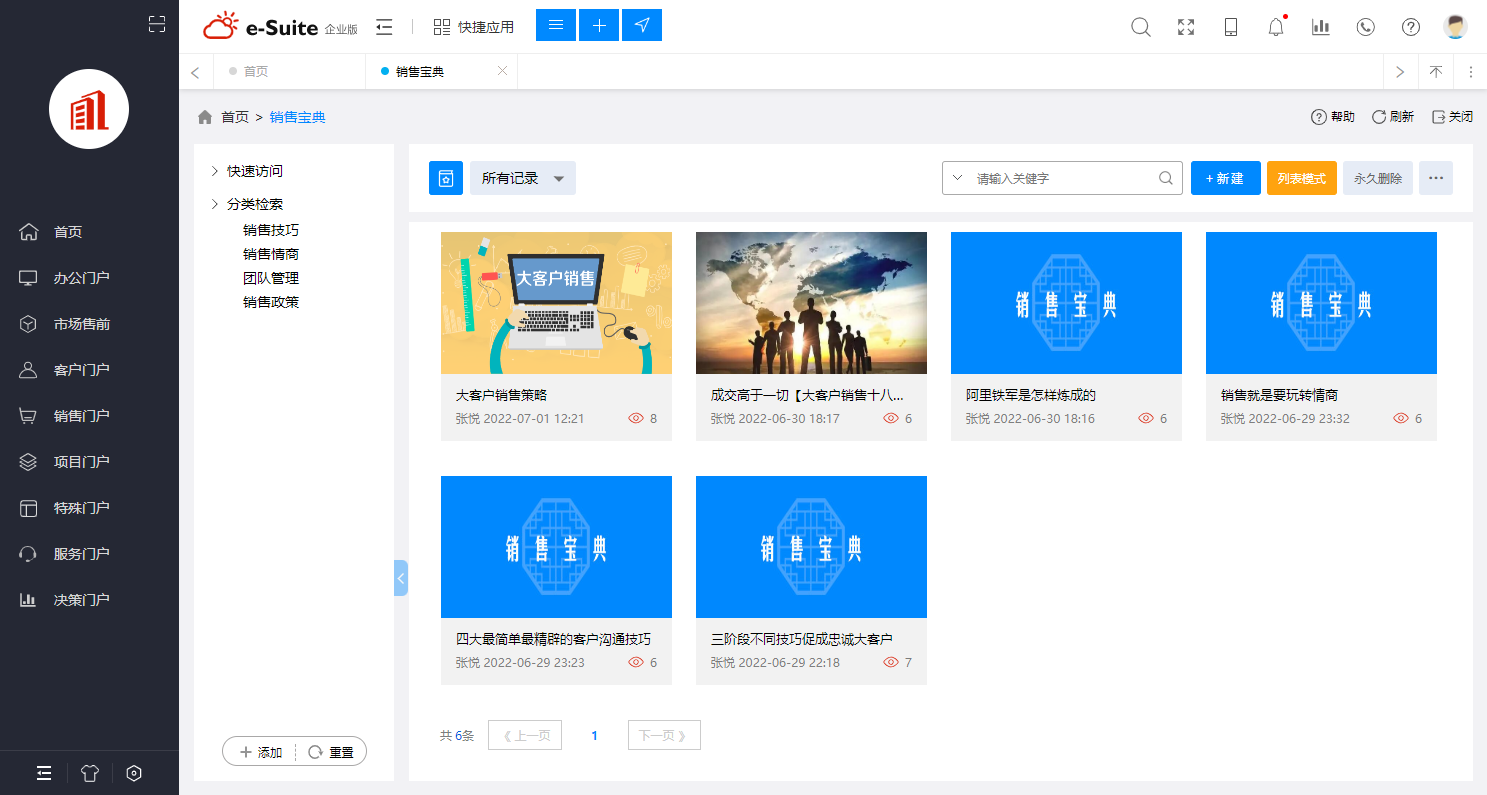Open the global search magnifier icon
The height and width of the screenshot is (795, 1487).
[1140, 27]
